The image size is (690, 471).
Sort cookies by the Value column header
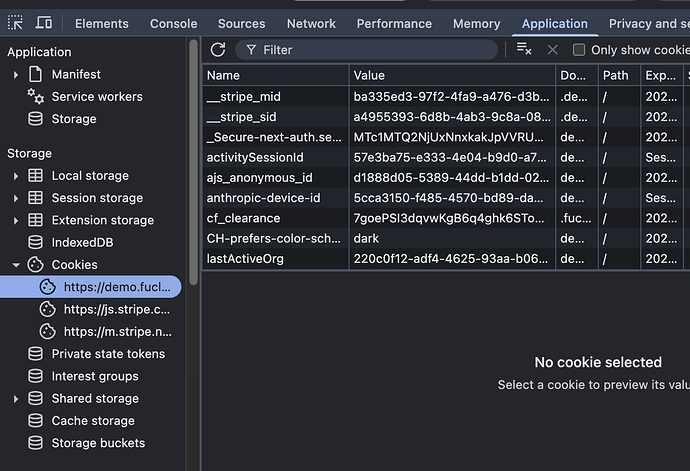click(452, 75)
